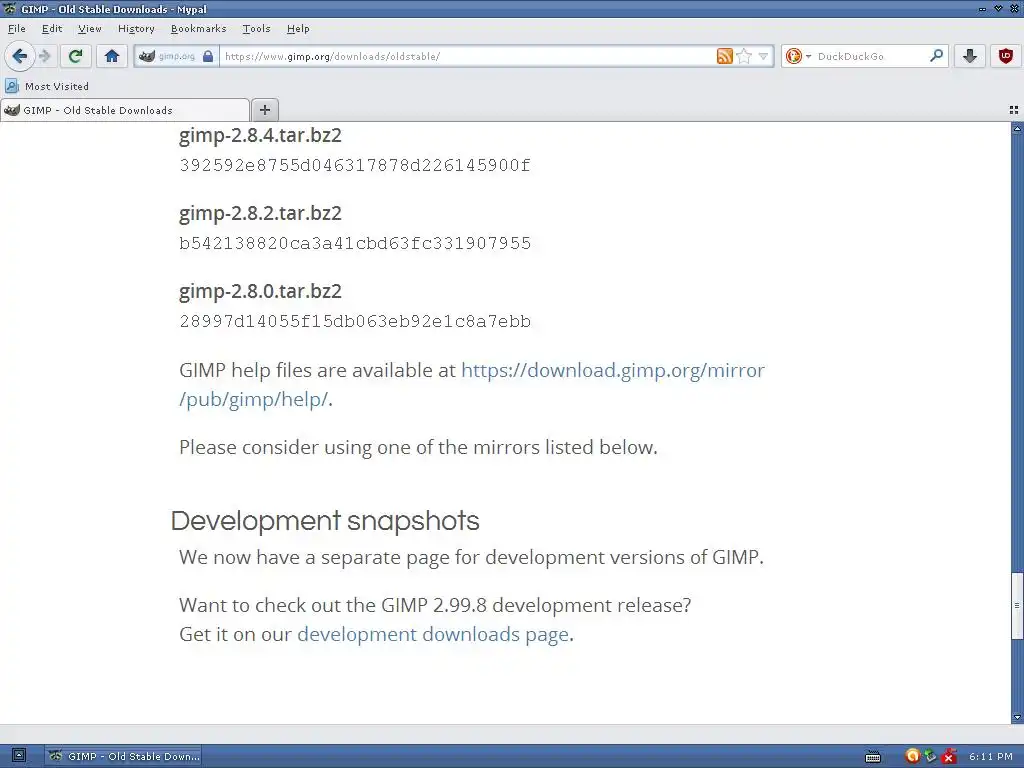Open the development downloads page link
This screenshot has width=1024, height=768.
(x=433, y=634)
